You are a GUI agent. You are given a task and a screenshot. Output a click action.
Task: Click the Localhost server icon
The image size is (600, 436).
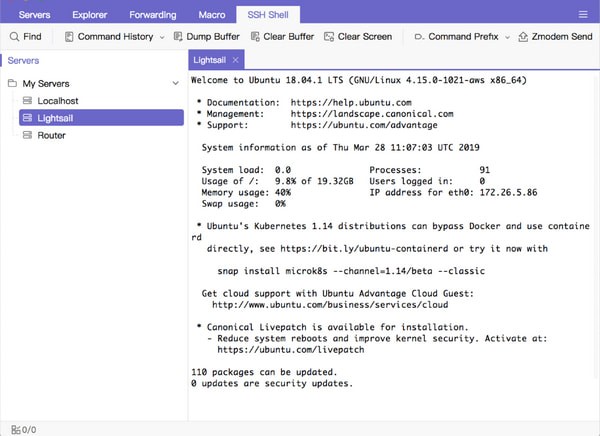click(x=27, y=101)
